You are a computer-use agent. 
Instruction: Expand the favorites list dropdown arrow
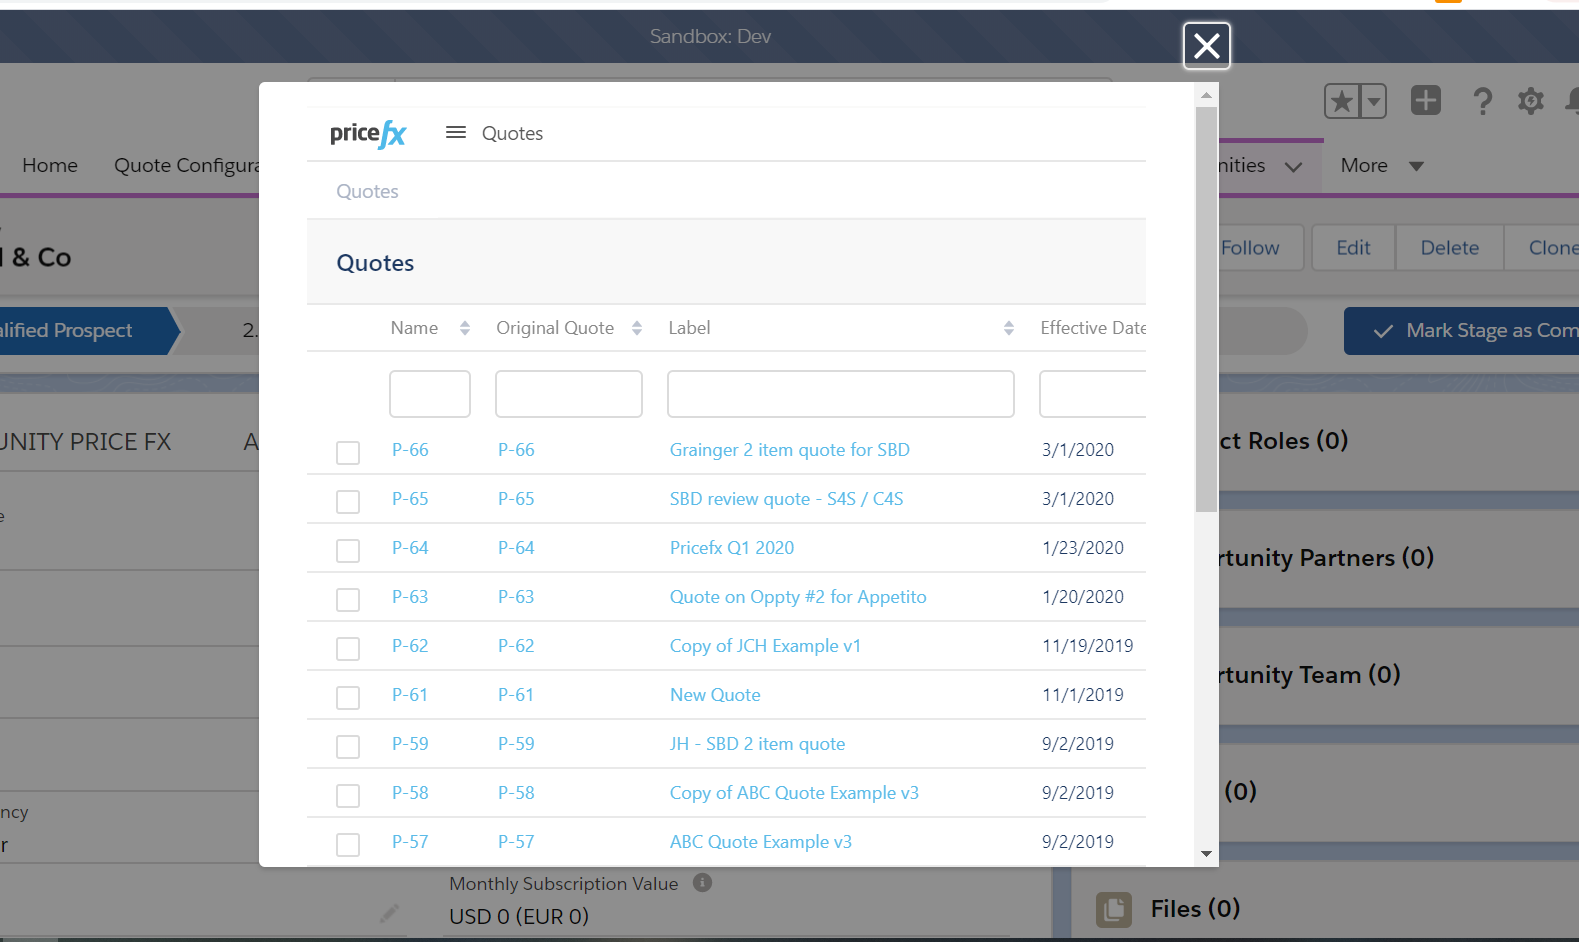pos(1374,101)
